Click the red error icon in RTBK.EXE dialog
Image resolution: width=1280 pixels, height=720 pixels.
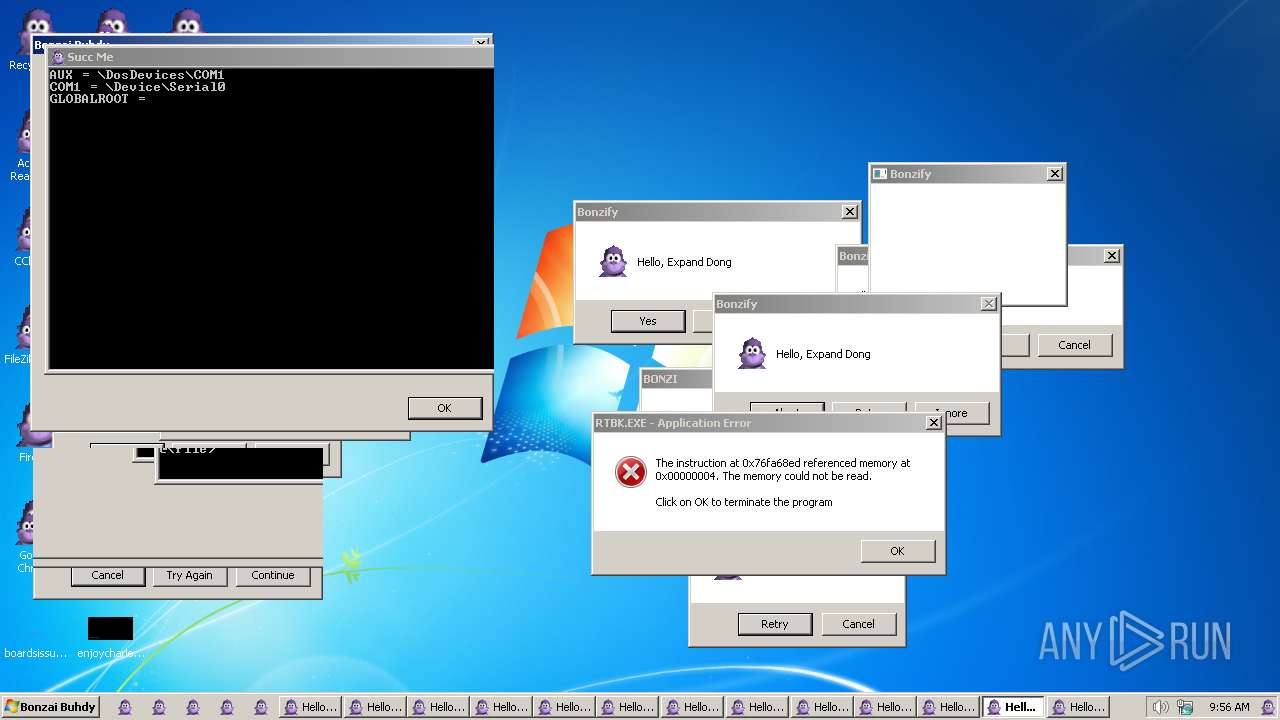tap(631, 472)
